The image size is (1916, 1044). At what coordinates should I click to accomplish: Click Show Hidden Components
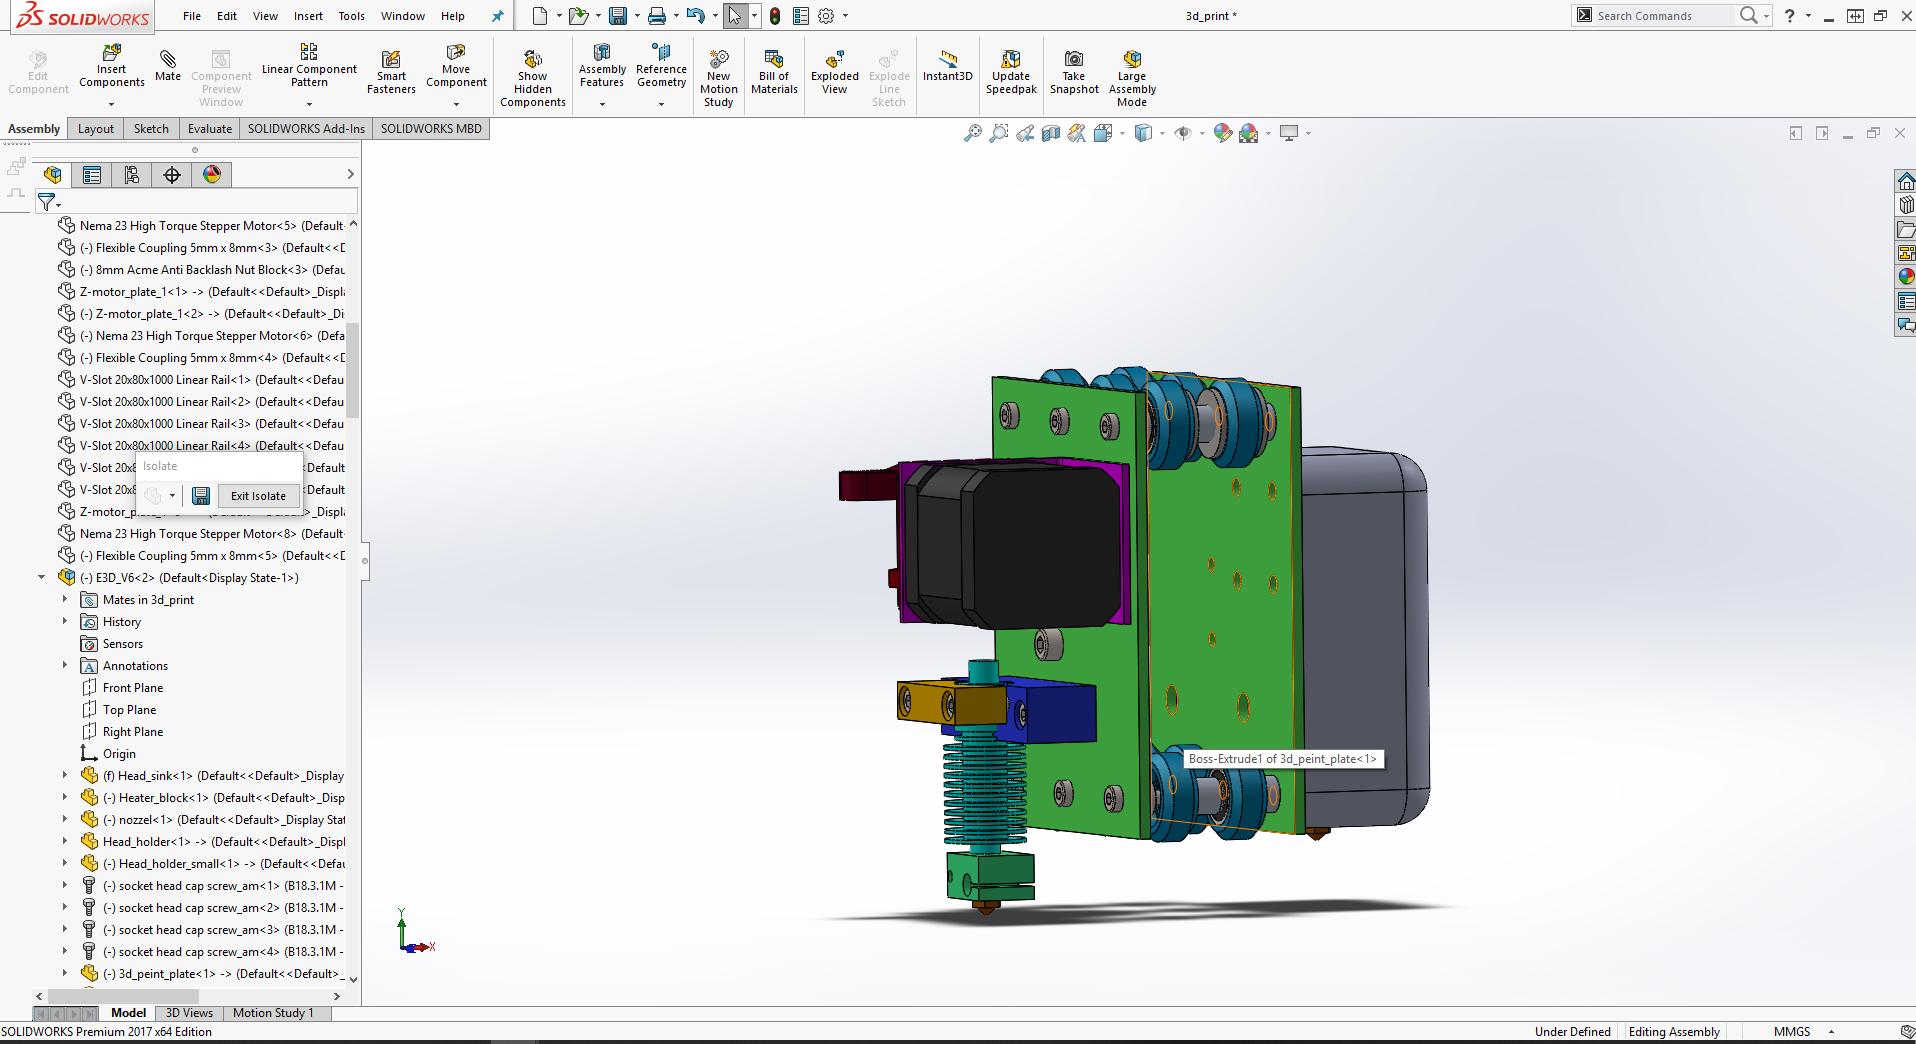coord(532,78)
